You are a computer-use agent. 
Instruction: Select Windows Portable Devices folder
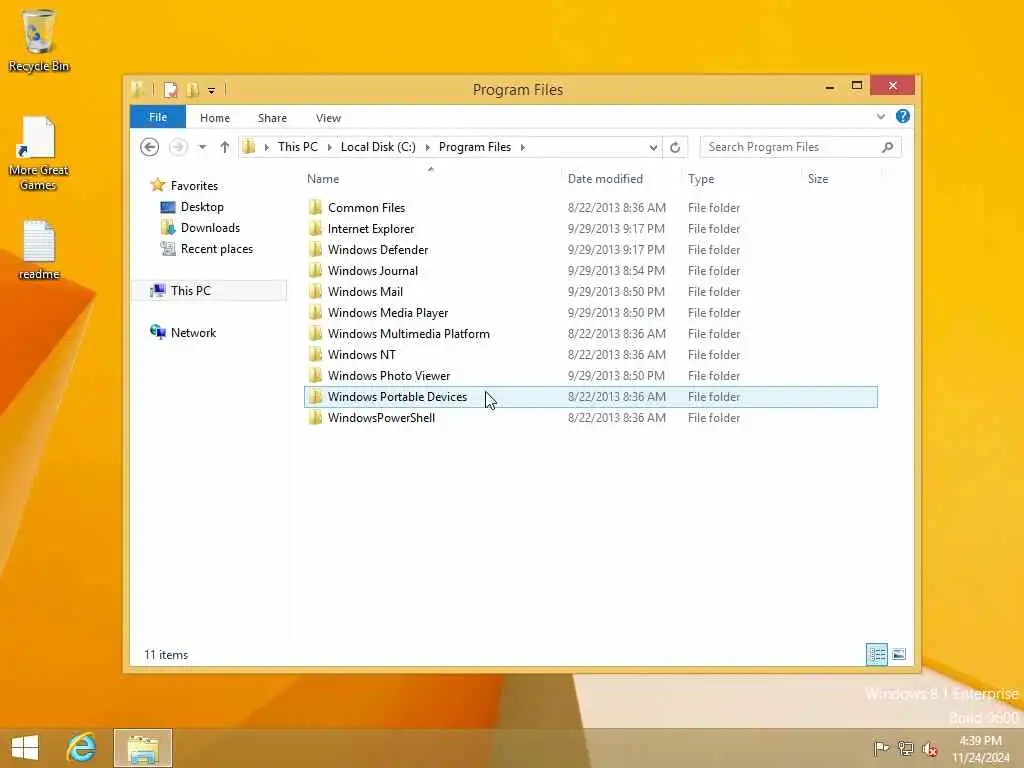(x=591, y=396)
